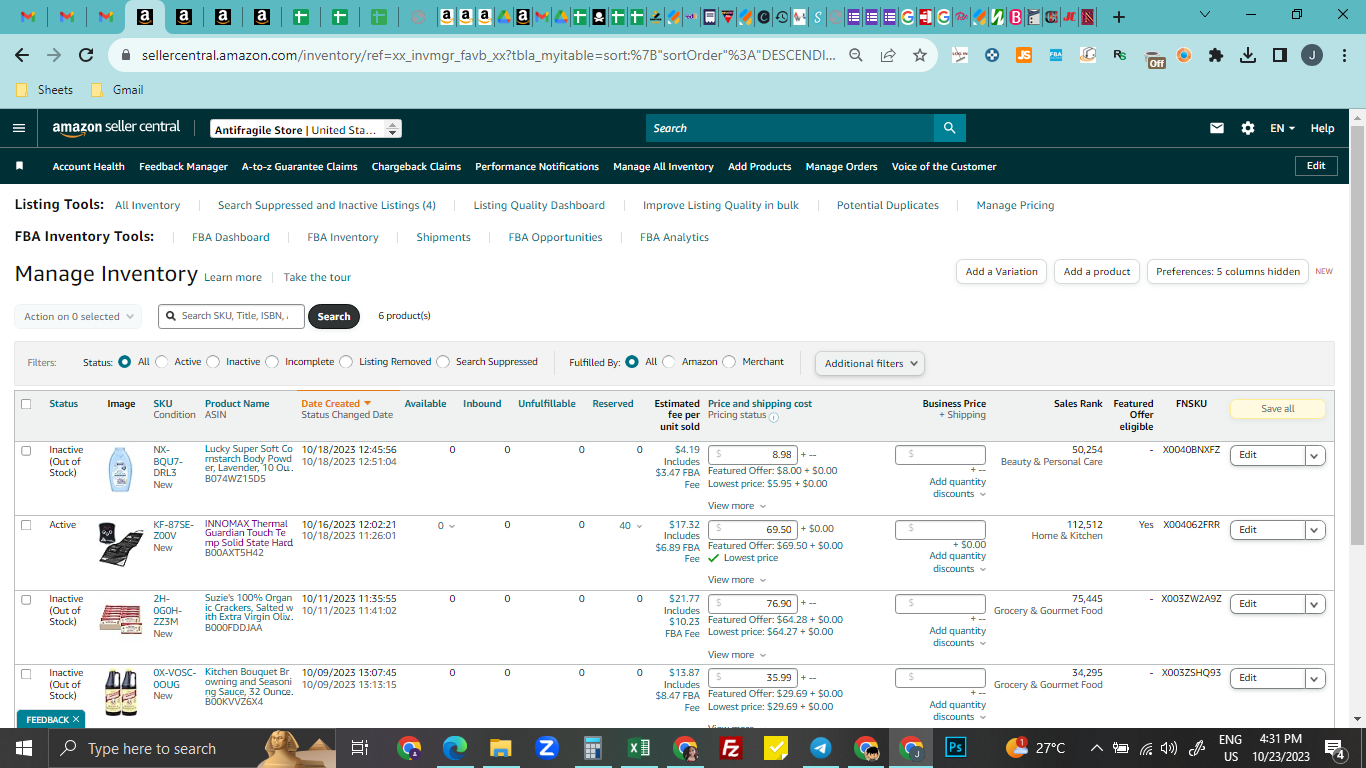Click the Take the tour link

317,277
